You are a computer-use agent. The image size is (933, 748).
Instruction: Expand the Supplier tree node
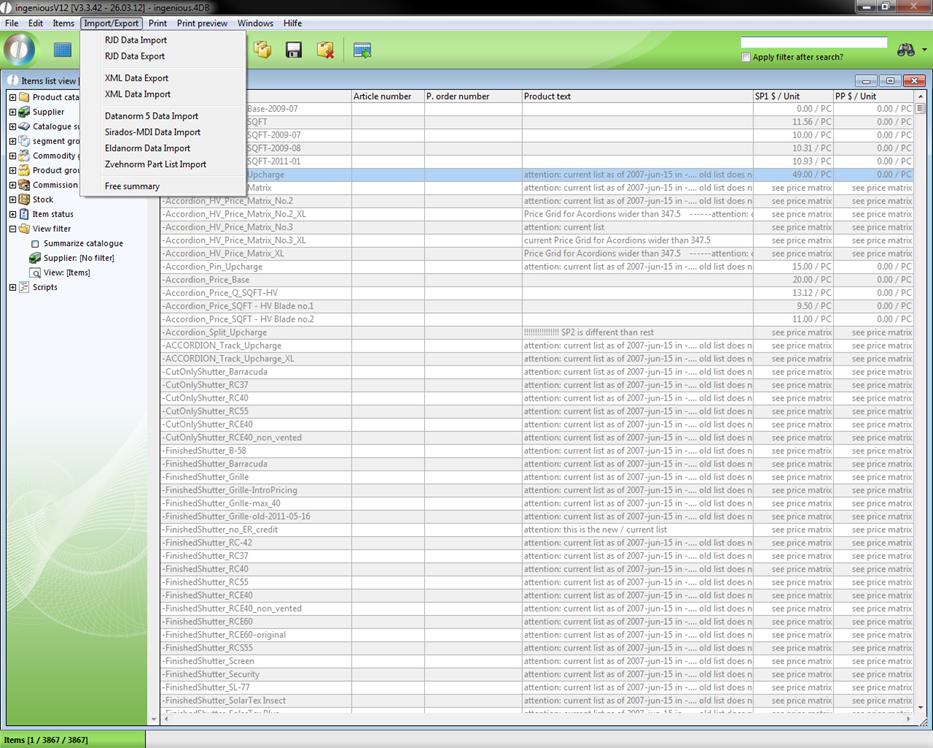pyautogui.click(x=13, y=112)
